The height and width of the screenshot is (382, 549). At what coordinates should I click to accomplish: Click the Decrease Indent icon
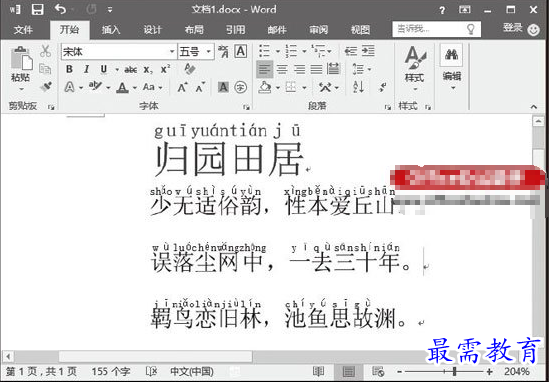point(350,51)
